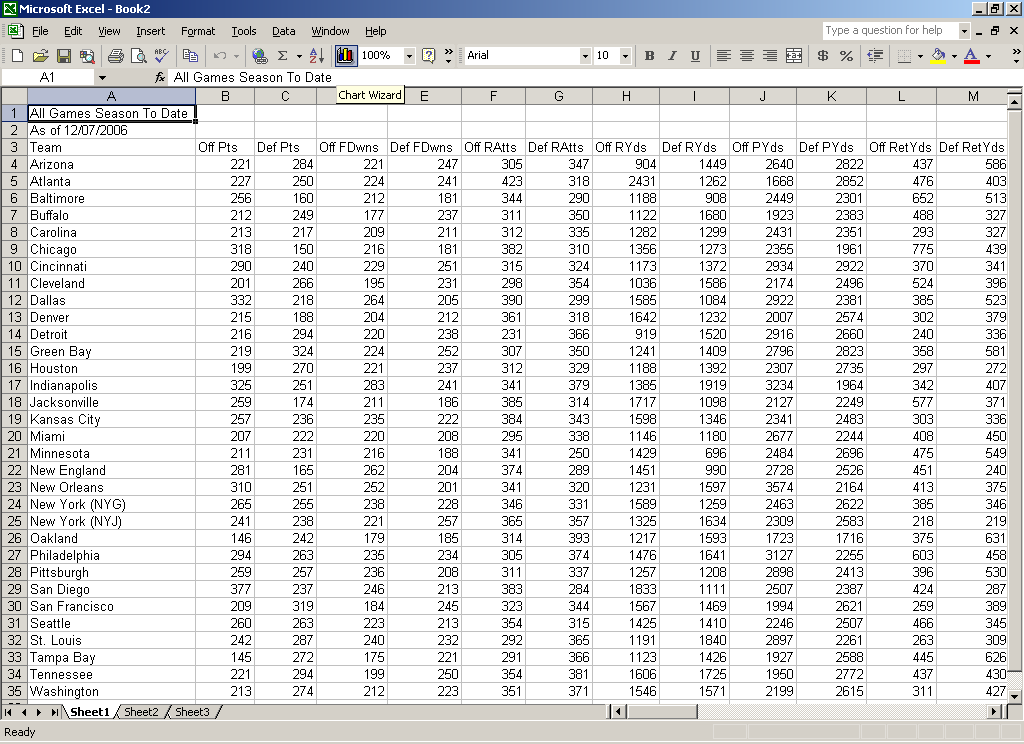Viewport: 1024px width, 744px height.
Task: Click the Undo arrow icon
Action: point(220,56)
